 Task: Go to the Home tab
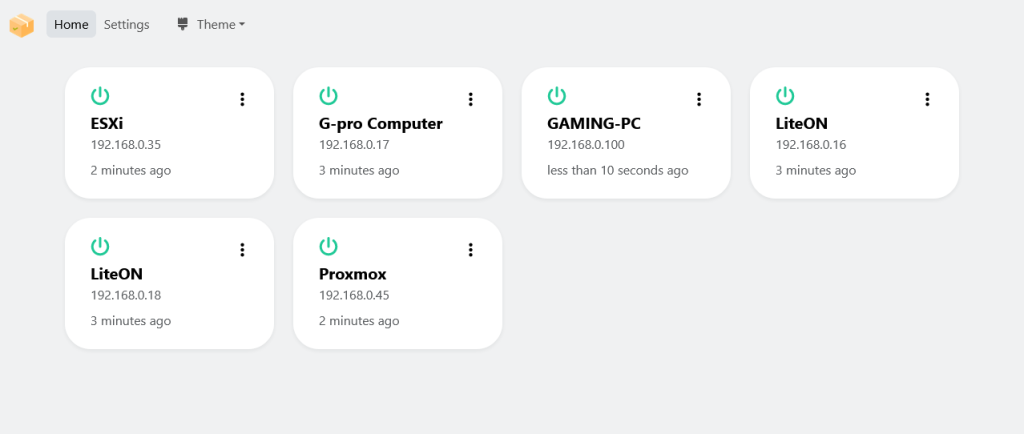71,25
